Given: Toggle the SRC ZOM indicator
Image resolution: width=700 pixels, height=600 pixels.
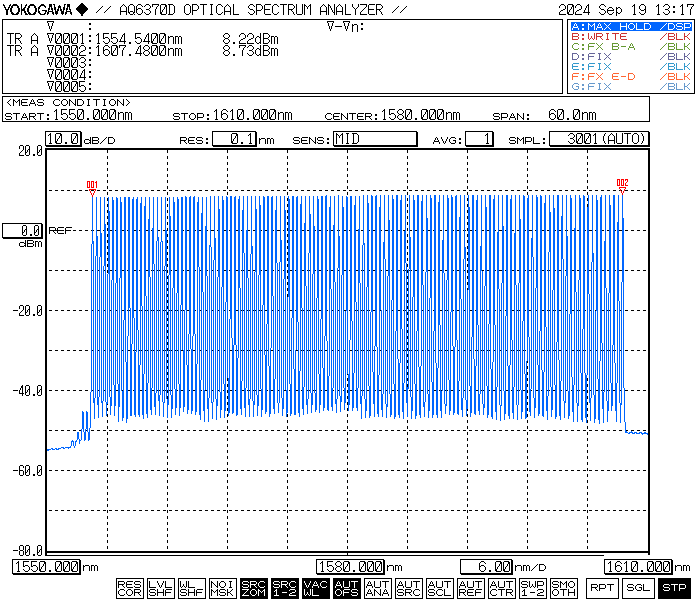Looking at the screenshot, I should (254, 588).
